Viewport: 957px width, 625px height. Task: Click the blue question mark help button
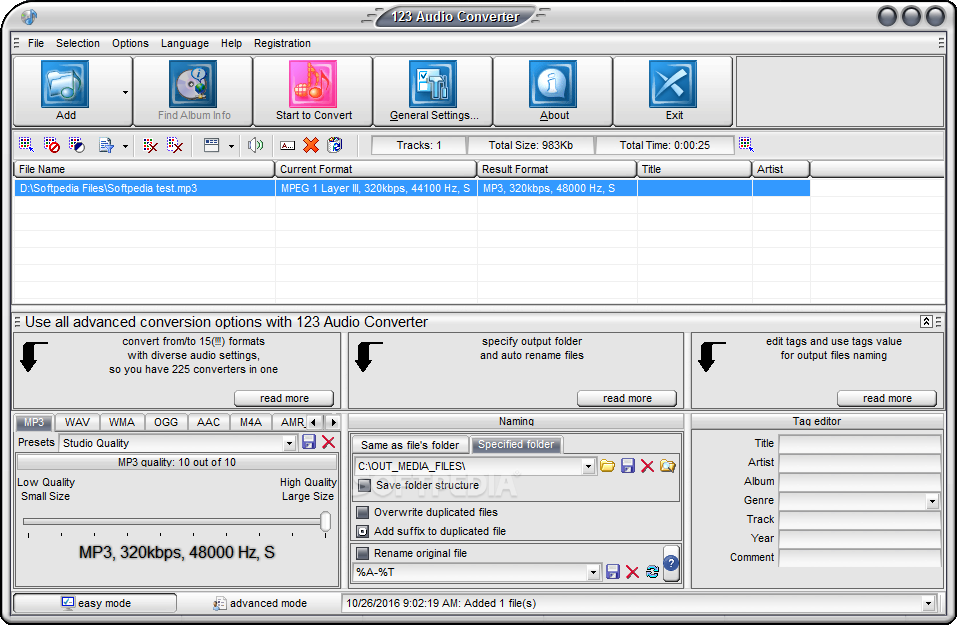click(671, 563)
